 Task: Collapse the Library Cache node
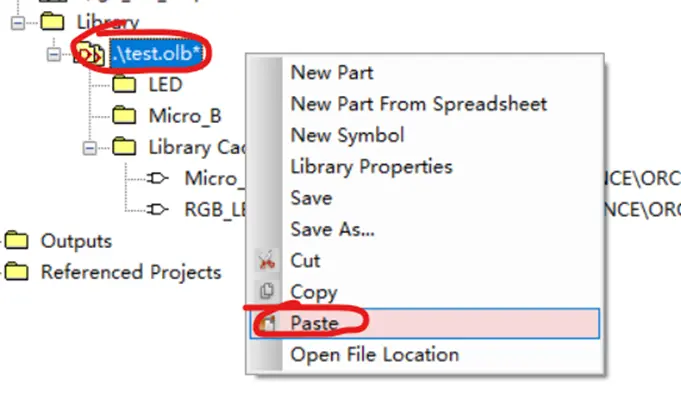pos(89,148)
